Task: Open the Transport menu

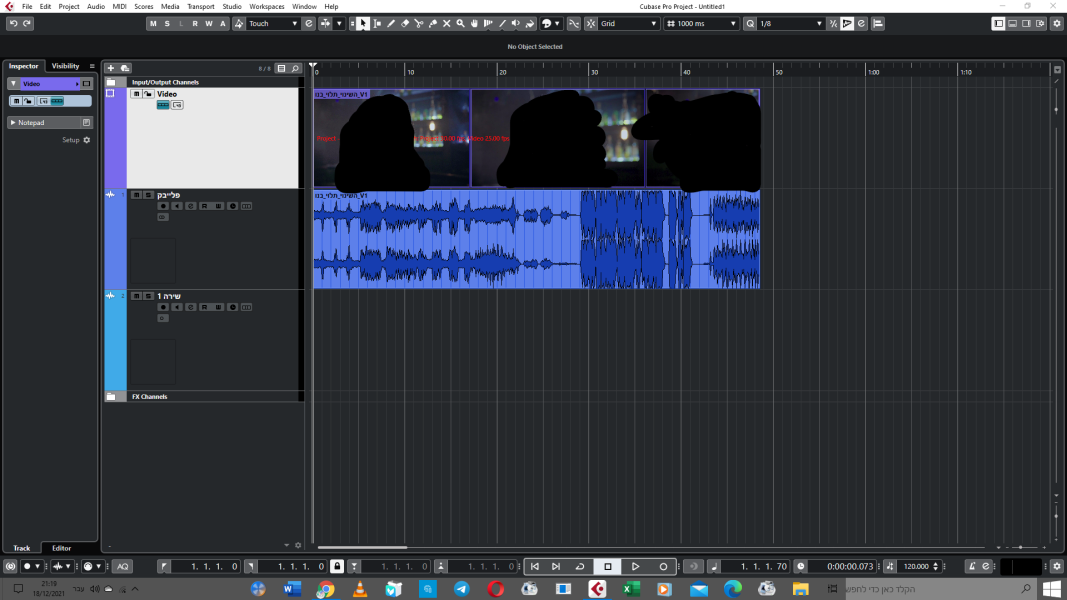Action: tap(200, 6)
